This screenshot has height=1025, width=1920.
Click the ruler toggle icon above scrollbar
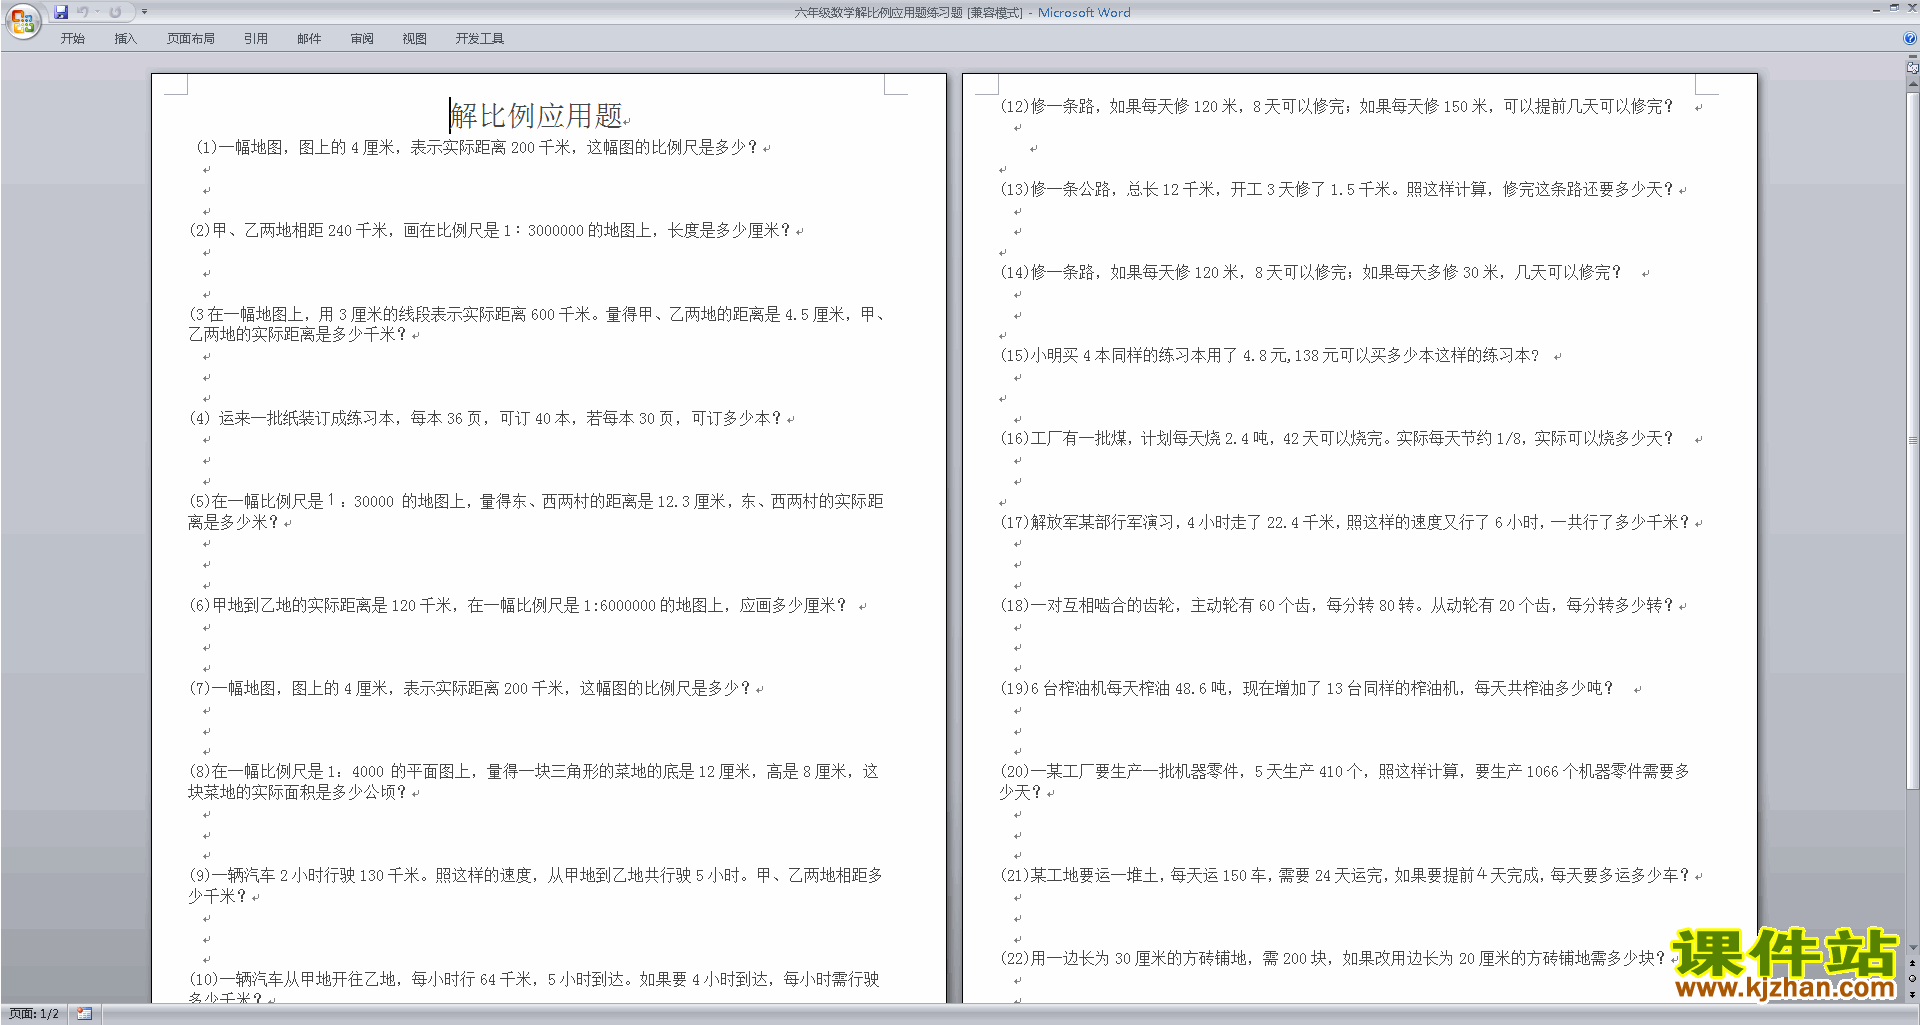(1912, 68)
